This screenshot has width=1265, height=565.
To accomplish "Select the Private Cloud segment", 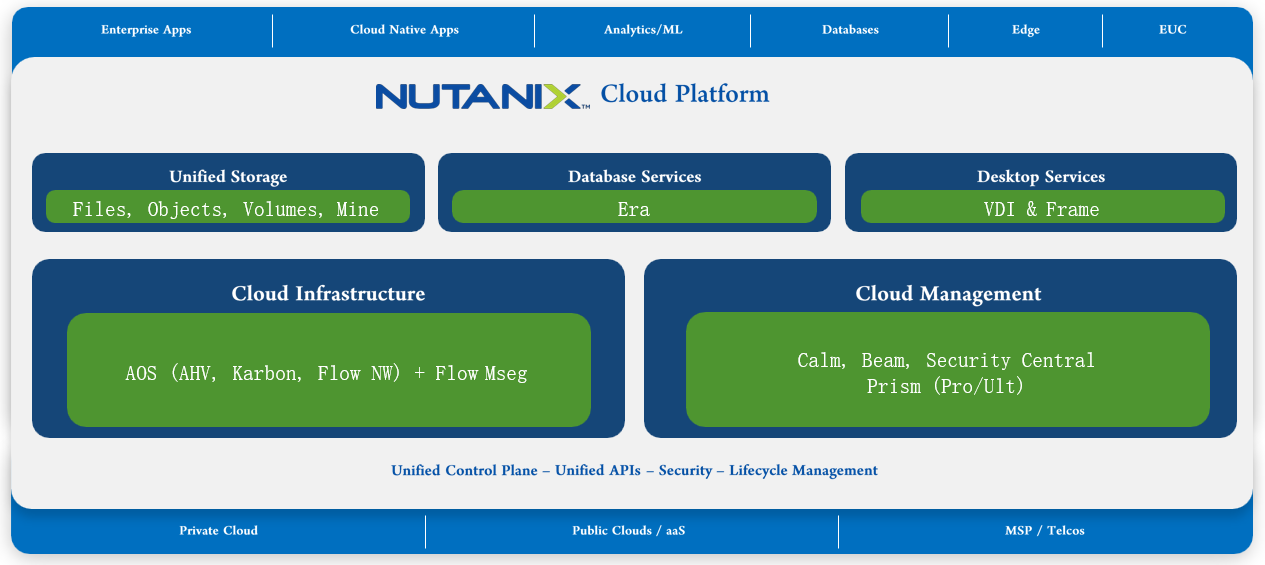I will tap(219, 531).
